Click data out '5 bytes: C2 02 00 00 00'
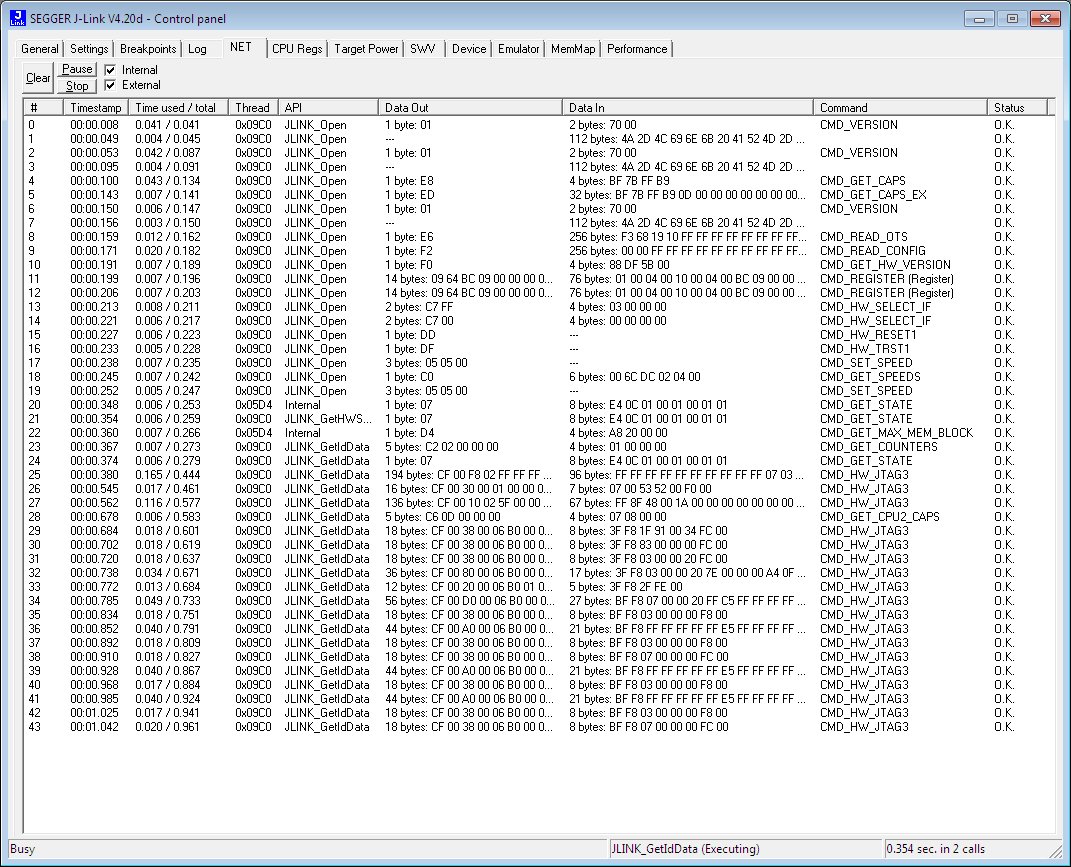The image size is (1071, 867). pos(442,447)
